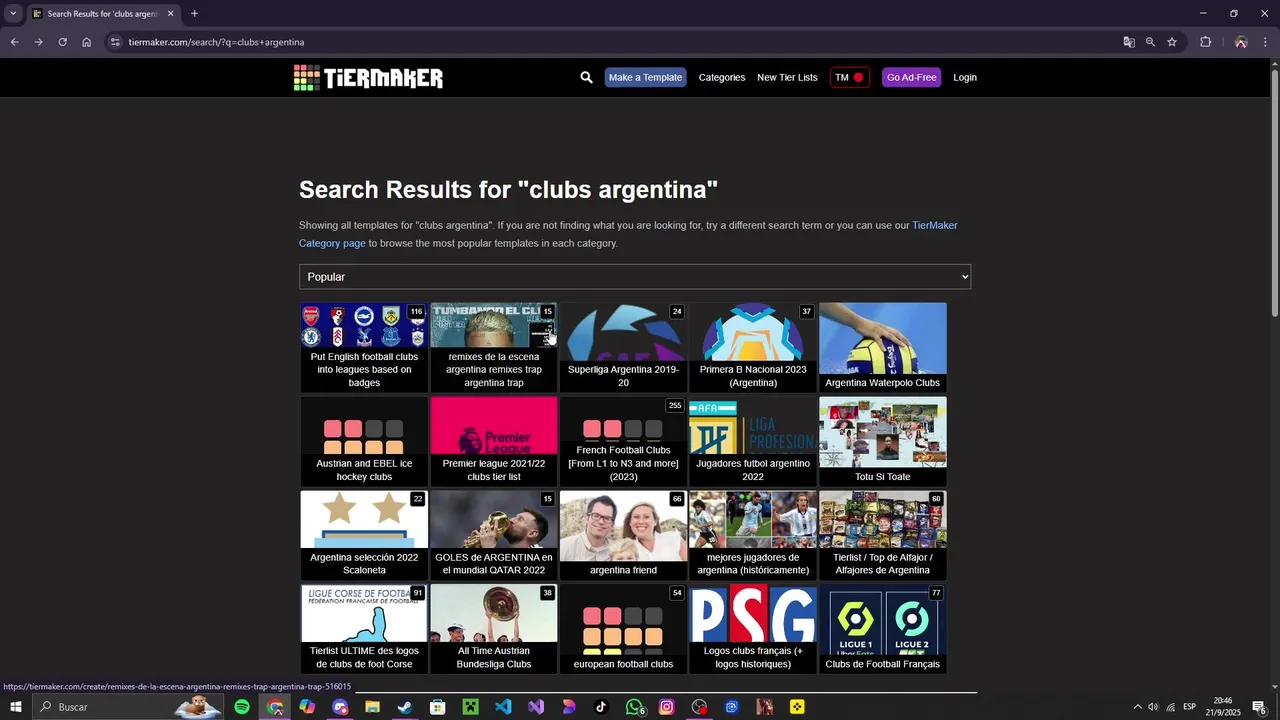Click the browser forward arrow
This screenshot has width=1280, height=720.
(38, 42)
